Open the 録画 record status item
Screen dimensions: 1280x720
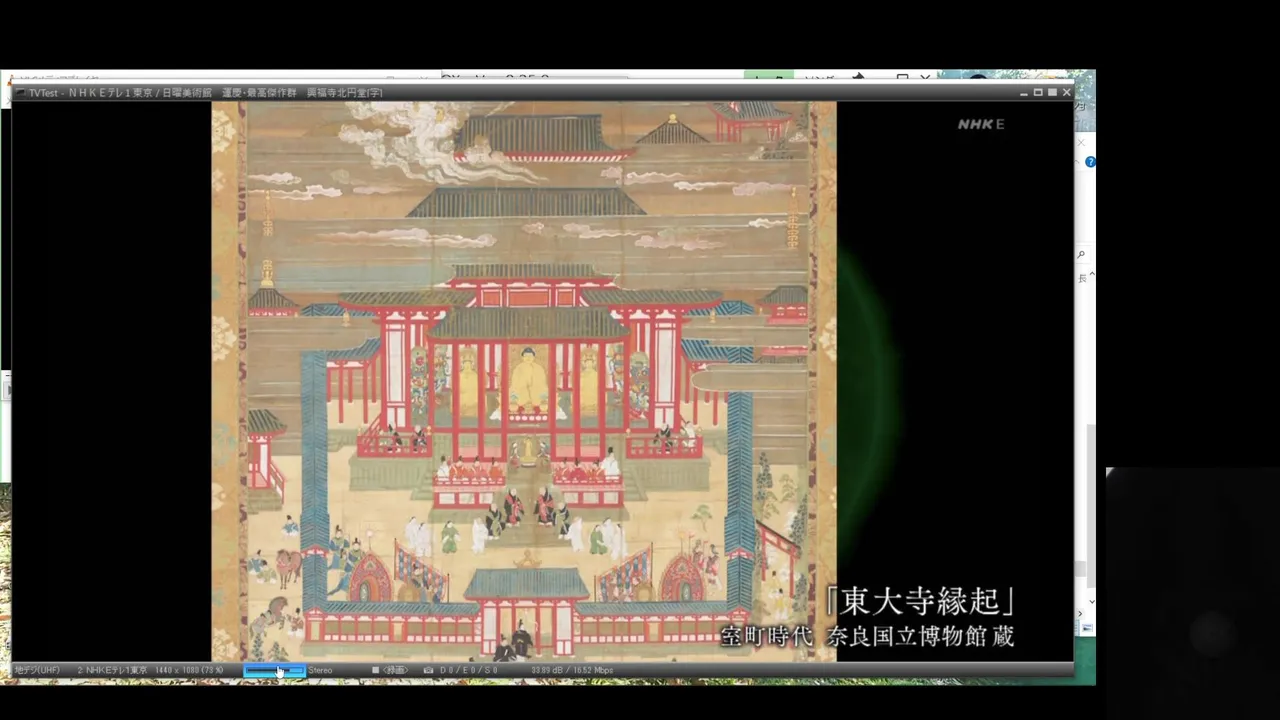tap(396, 670)
